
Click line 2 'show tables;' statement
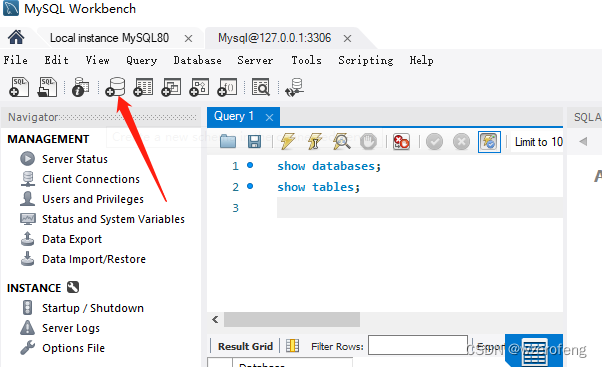click(x=319, y=187)
